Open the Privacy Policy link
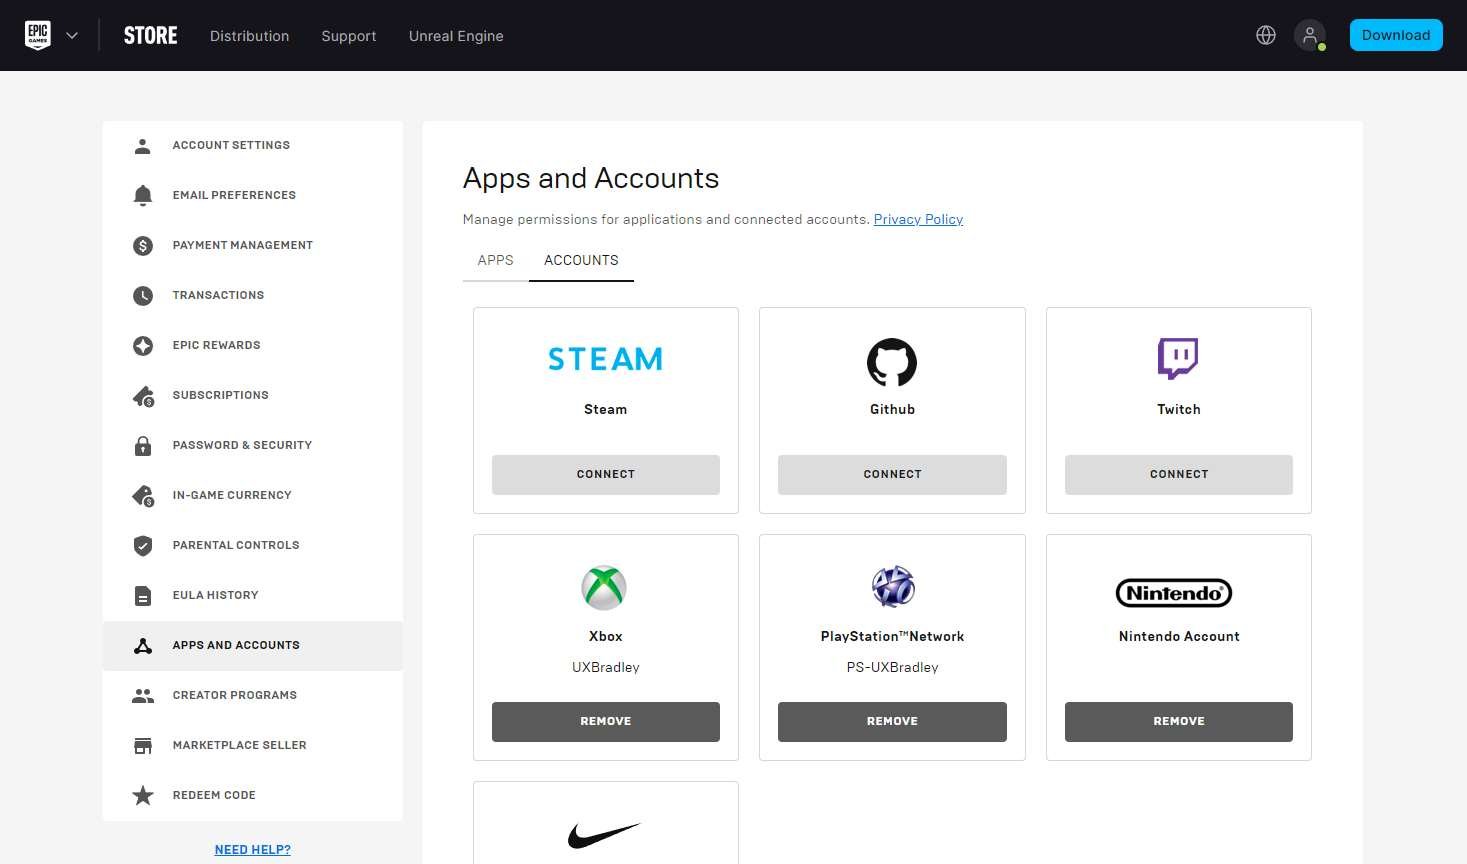The width and height of the screenshot is (1467, 864). tap(918, 220)
